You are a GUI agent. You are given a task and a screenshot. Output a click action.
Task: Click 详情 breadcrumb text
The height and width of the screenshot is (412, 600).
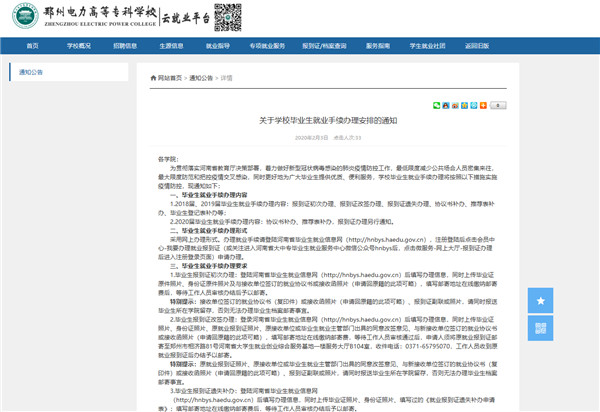[227, 78]
